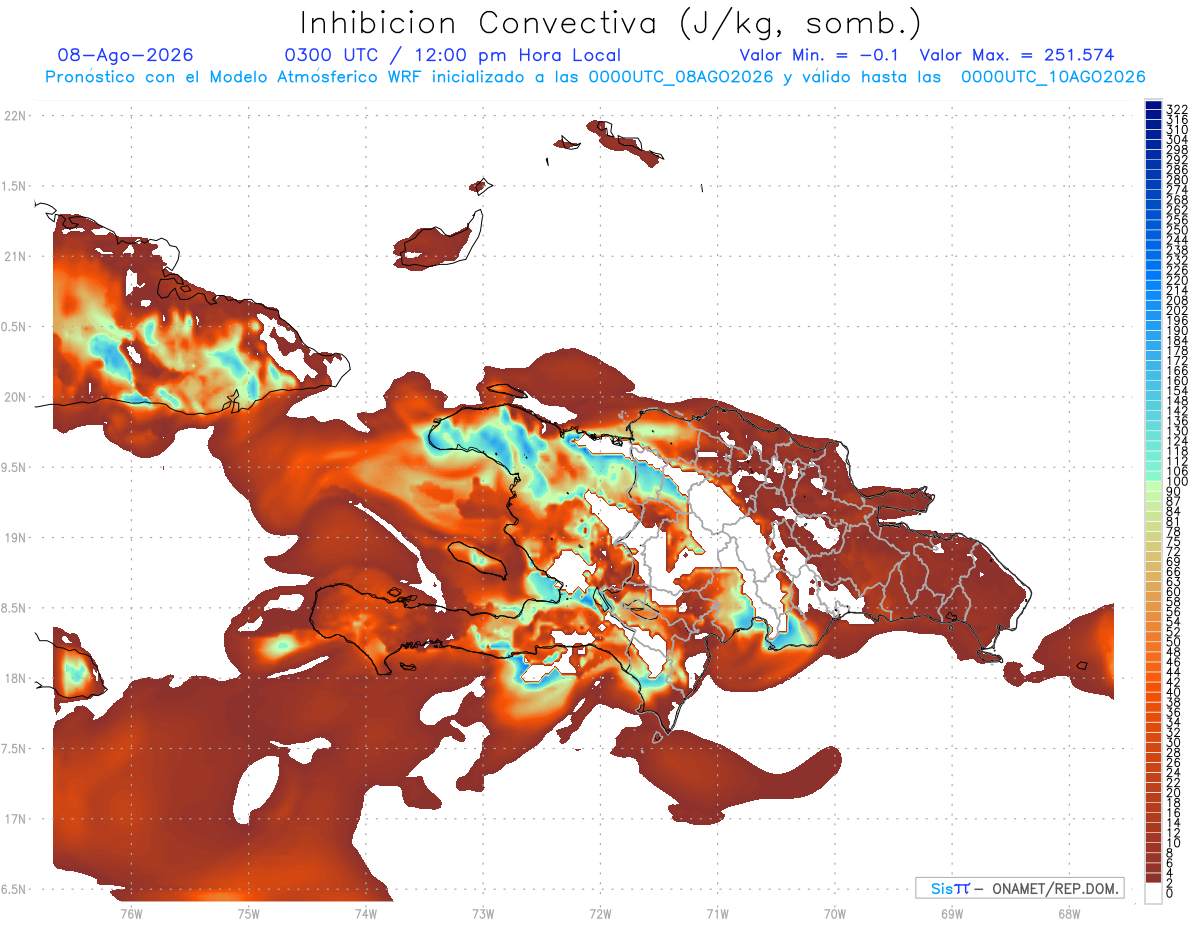Select the "Valor Max. = 251.574" readout
1200x927 pixels.
point(1017,55)
